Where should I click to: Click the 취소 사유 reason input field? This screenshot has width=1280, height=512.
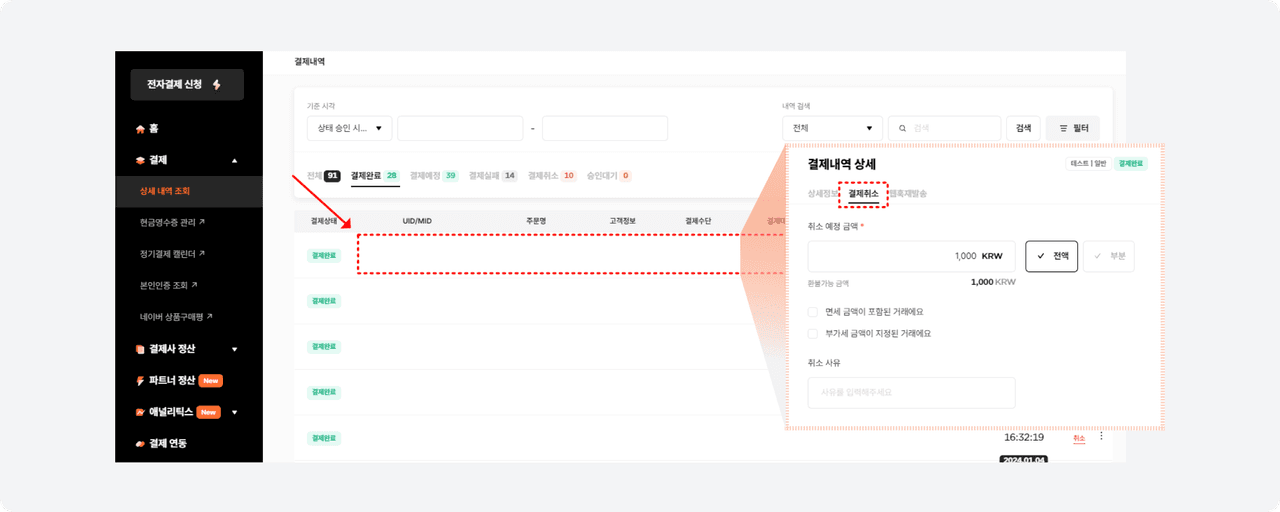point(911,393)
